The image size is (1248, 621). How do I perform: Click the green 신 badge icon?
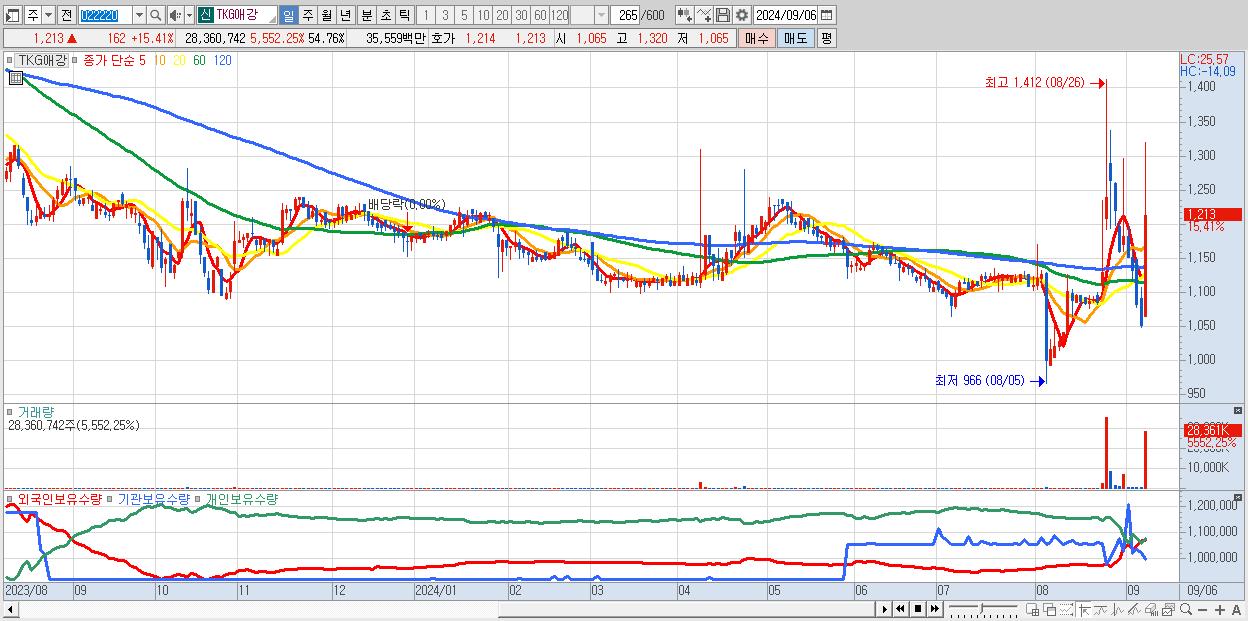point(204,15)
